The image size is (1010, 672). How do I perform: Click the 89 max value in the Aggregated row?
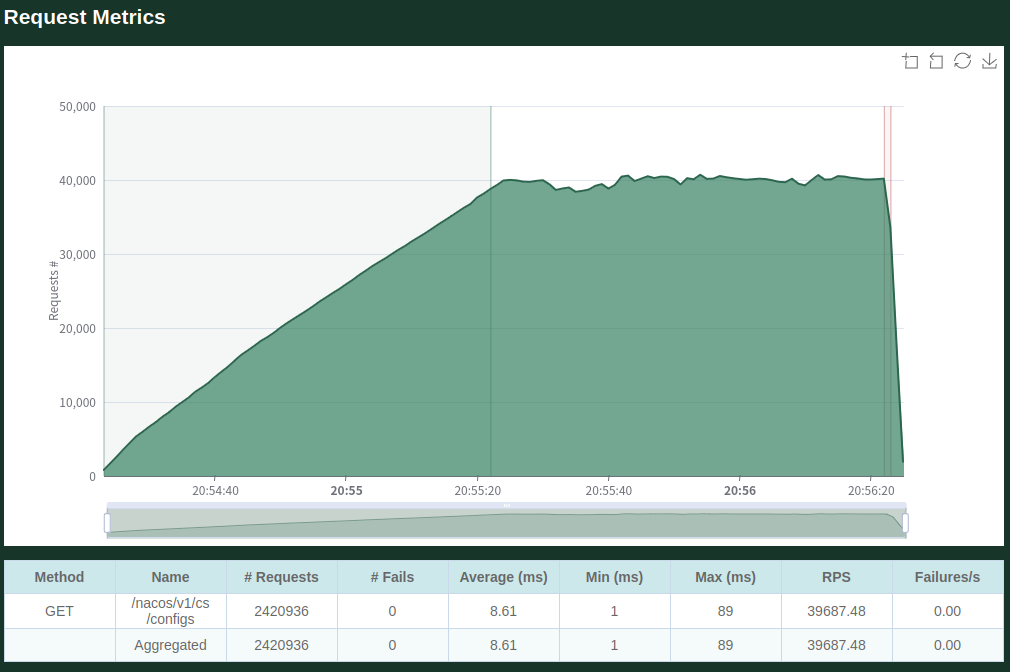point(725,645)
